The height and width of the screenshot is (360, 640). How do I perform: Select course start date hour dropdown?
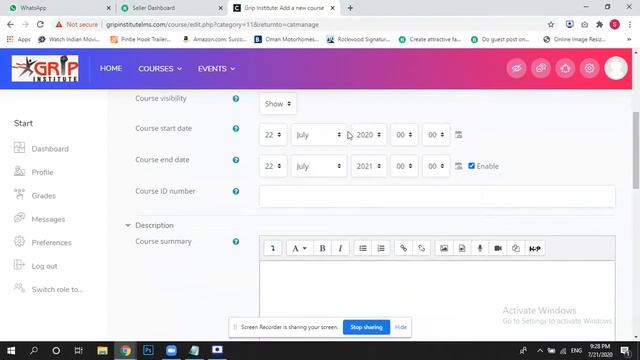click(404, 135)
